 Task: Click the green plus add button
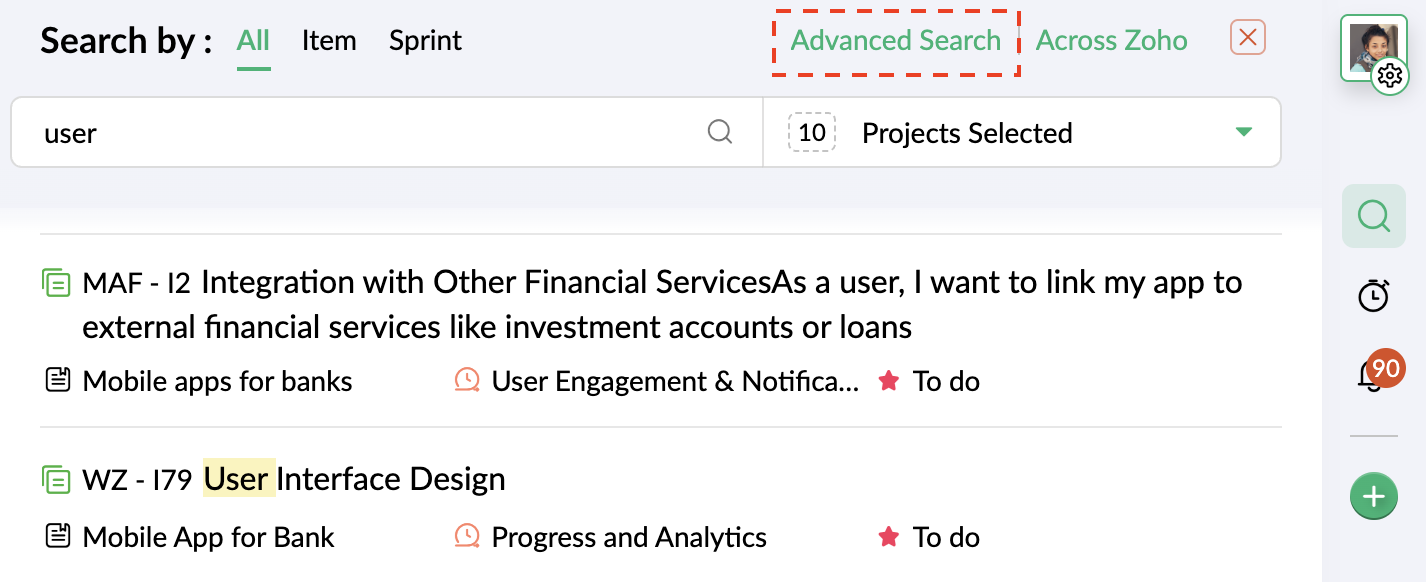click(x=1374, y=496)
